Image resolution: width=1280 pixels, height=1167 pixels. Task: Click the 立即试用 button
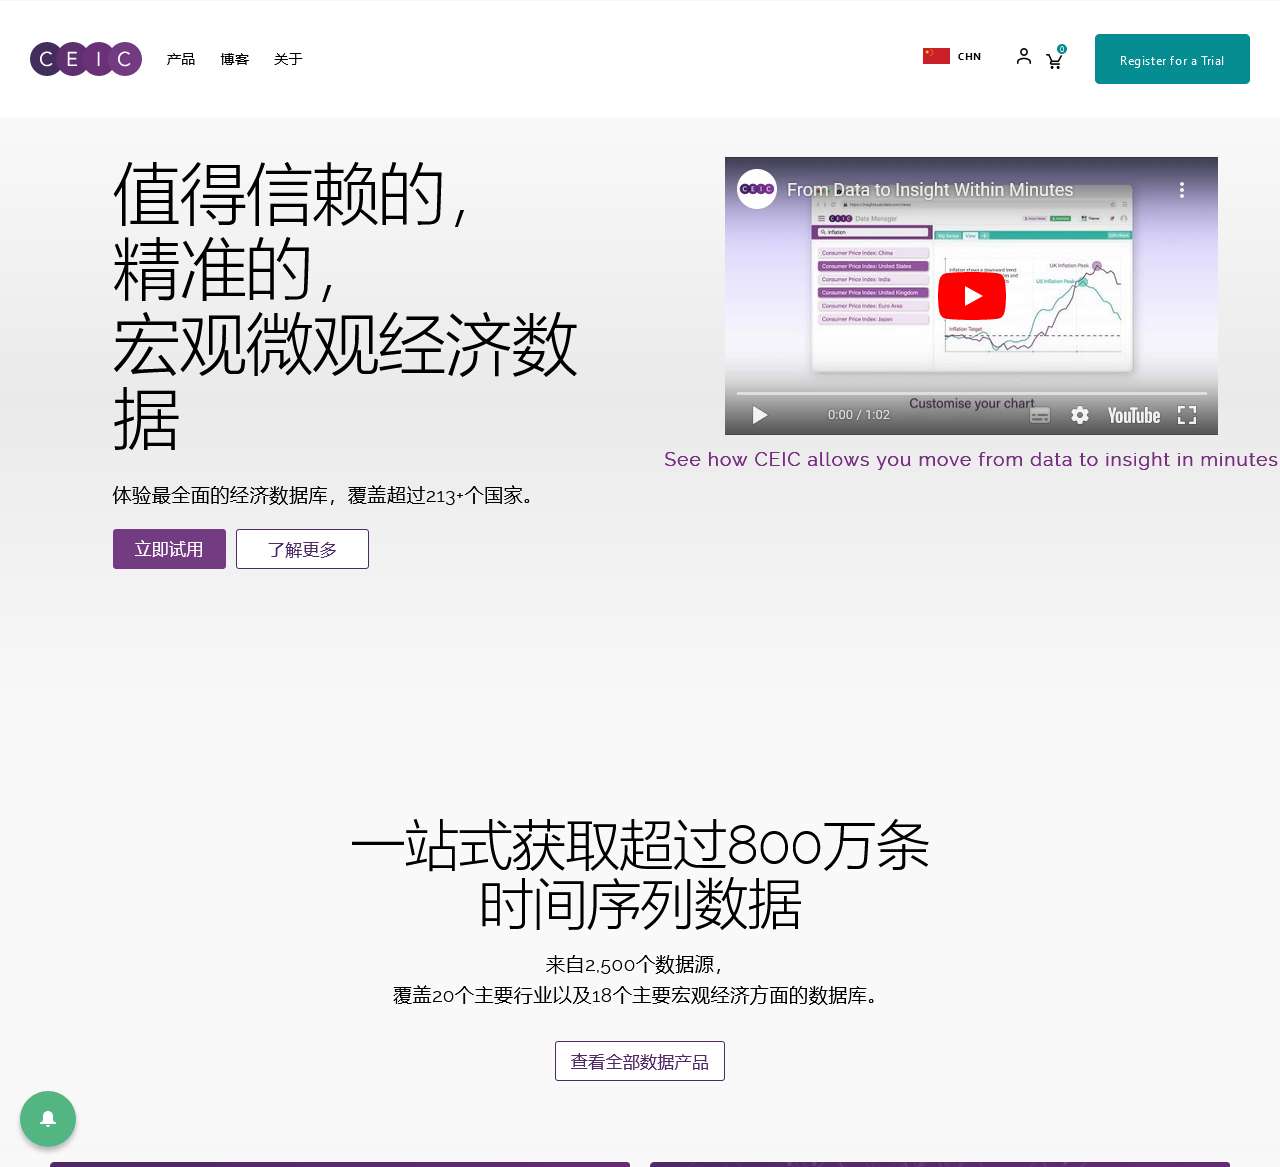tap(168, 549)
